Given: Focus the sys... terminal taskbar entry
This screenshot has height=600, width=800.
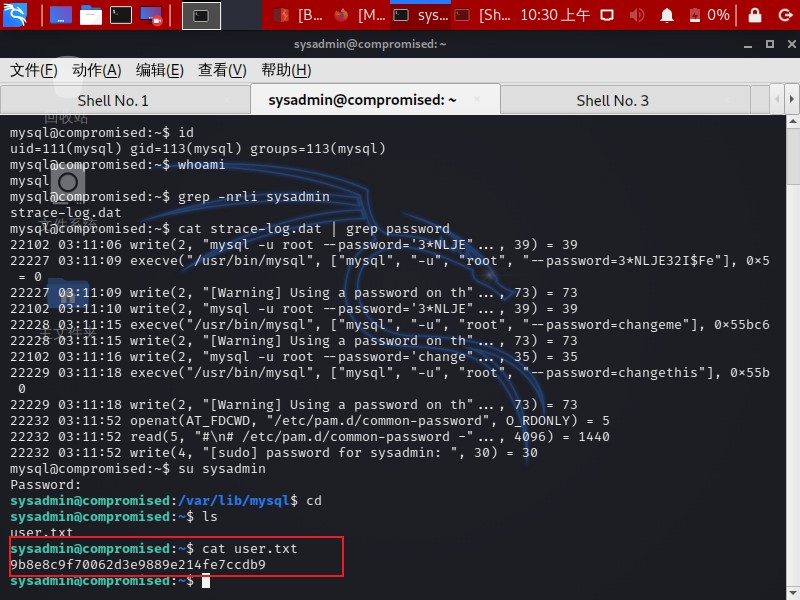Looking at the screenshot, I should (420, 15).
